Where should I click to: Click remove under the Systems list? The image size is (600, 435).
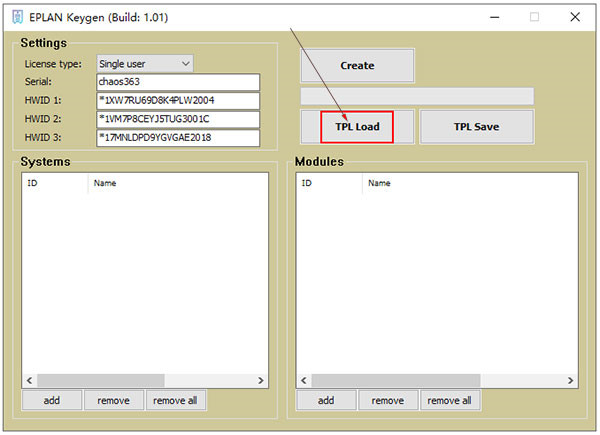point(114,401)
